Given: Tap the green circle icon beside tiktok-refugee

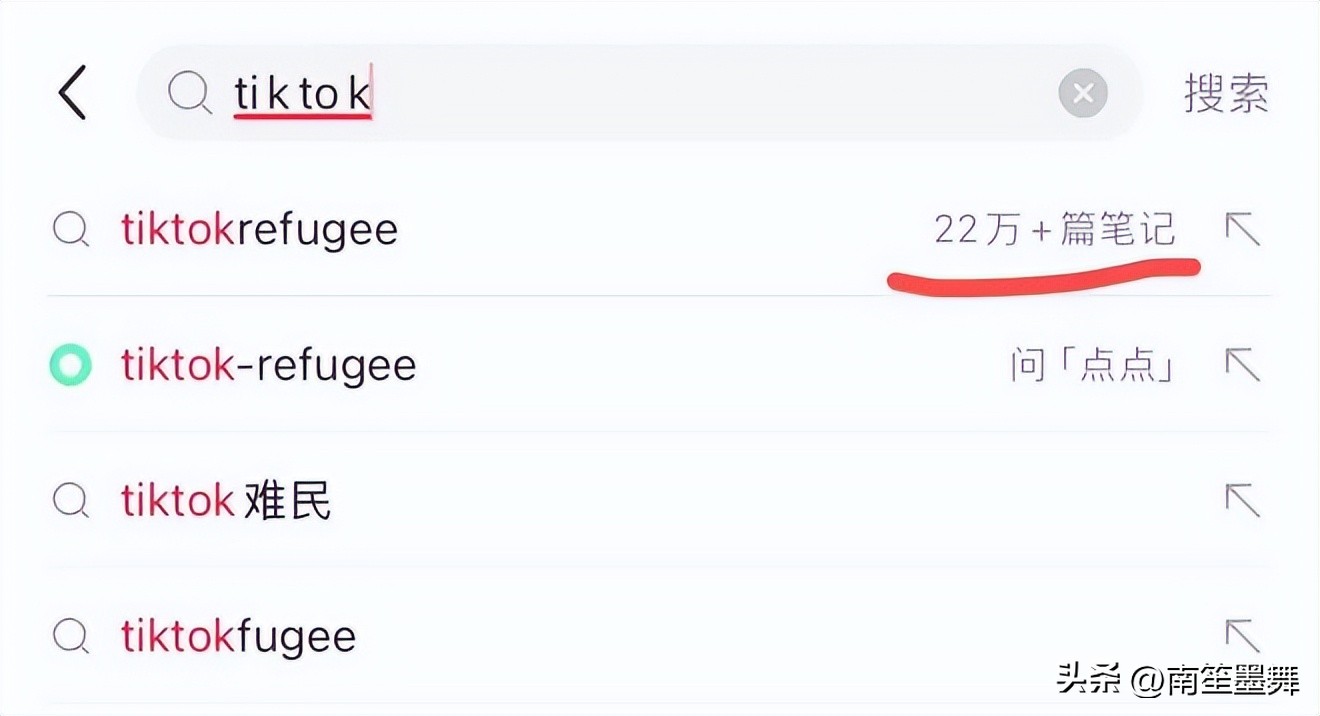Looking at the screenshot, I should click(71, 365).
